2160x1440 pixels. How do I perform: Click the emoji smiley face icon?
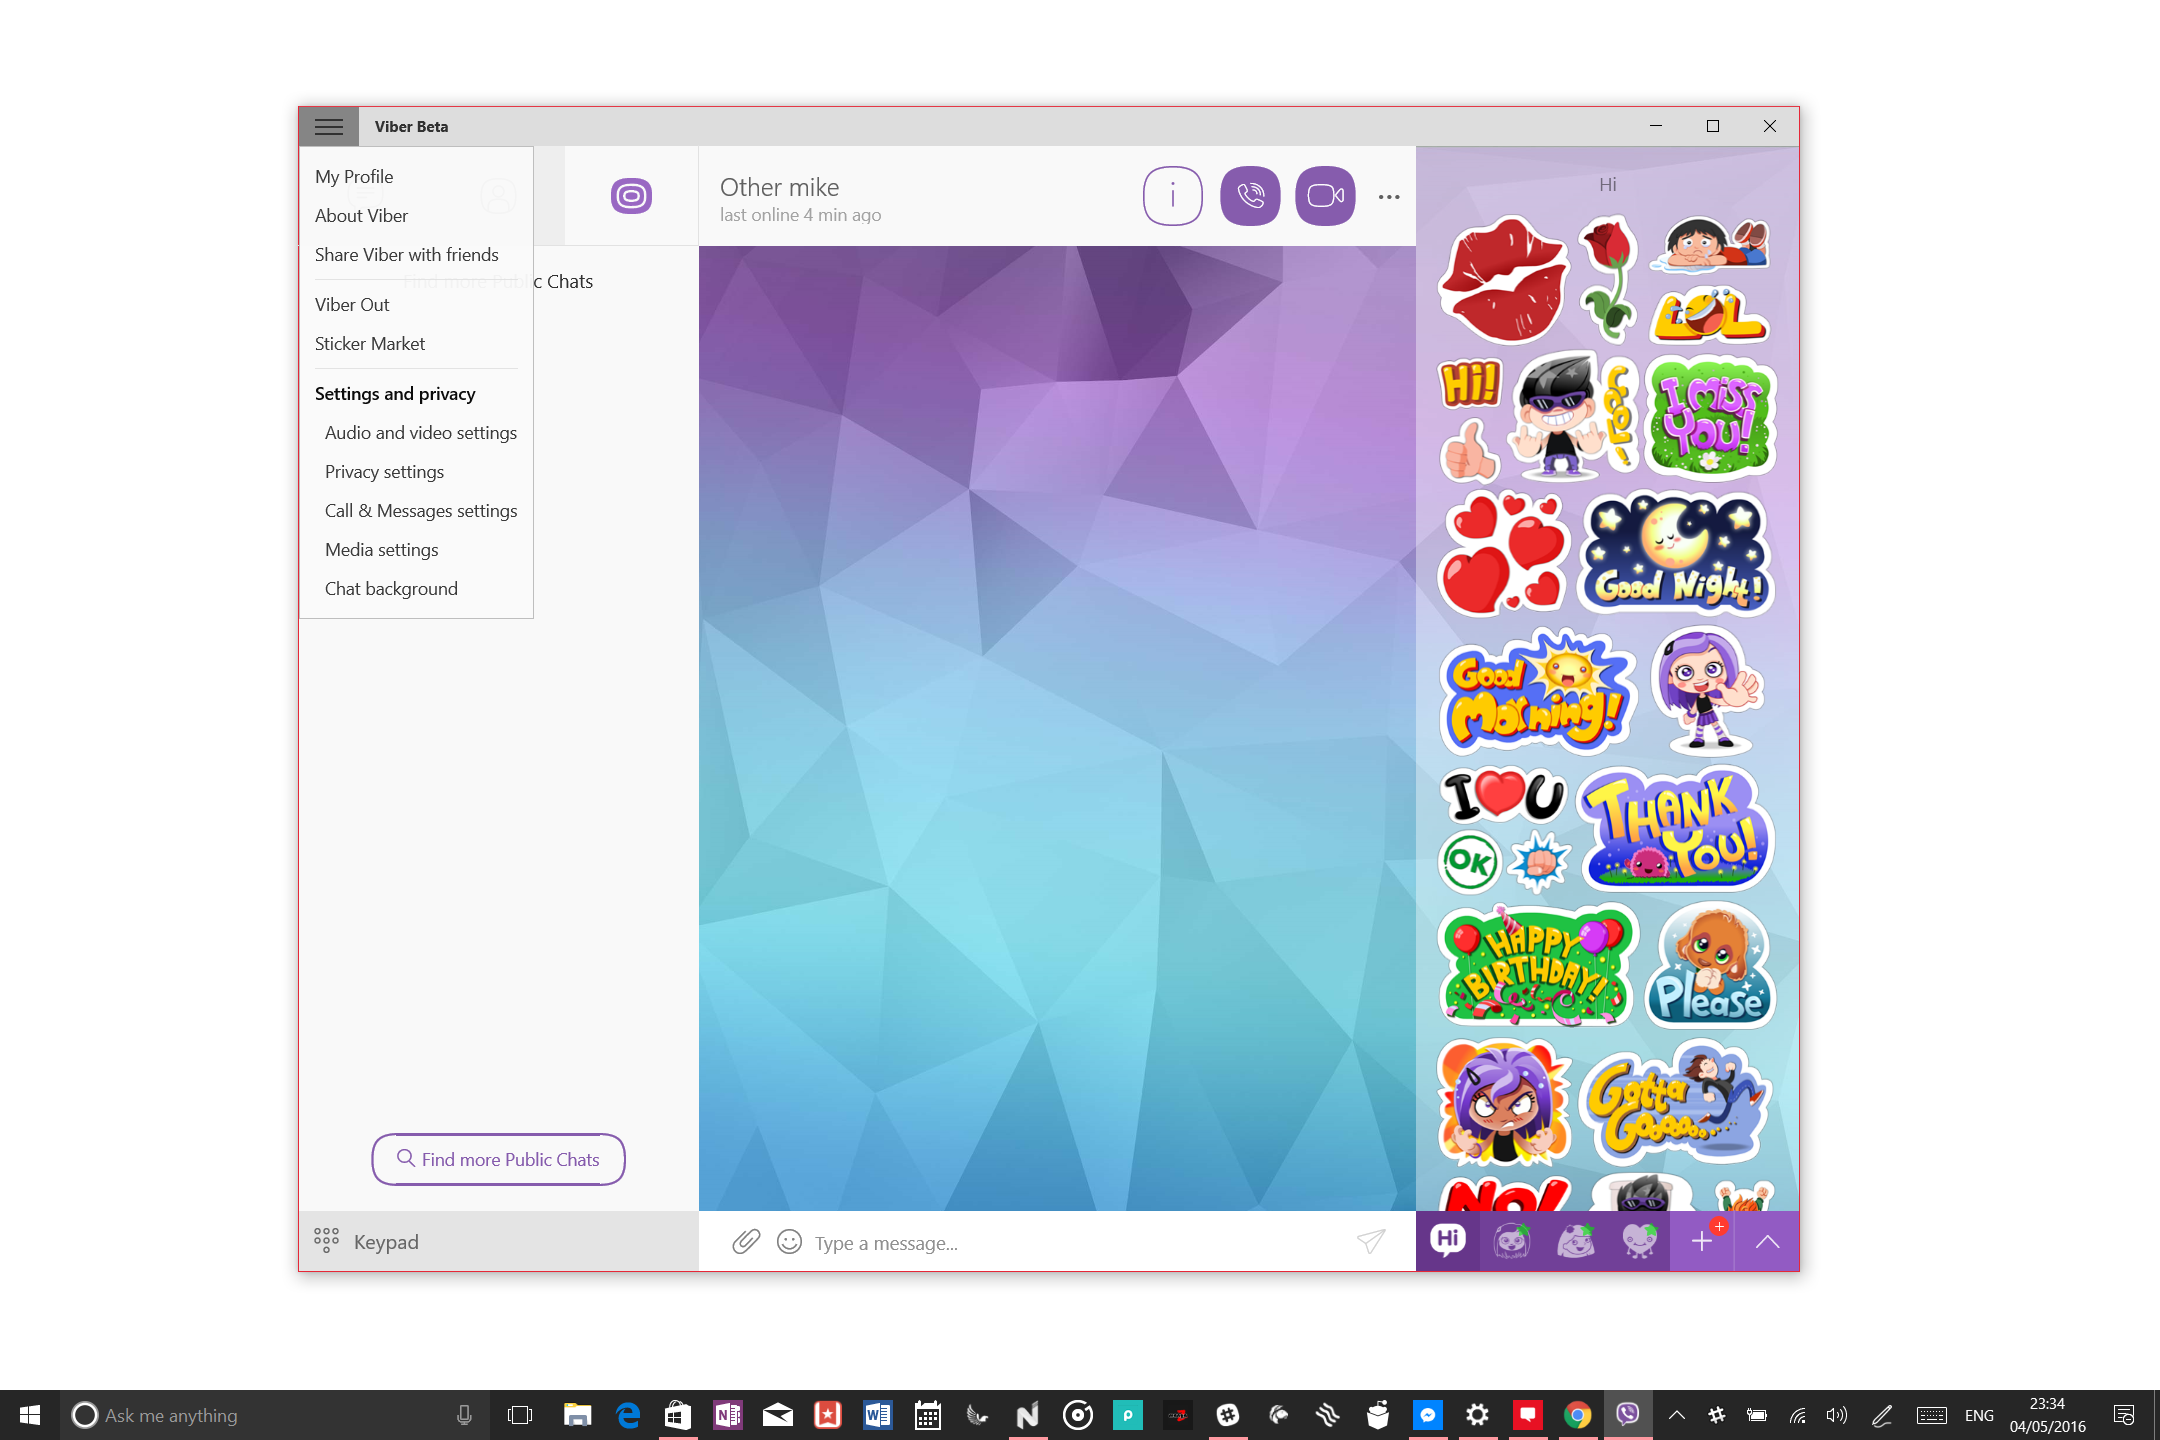coord(788,1241)
